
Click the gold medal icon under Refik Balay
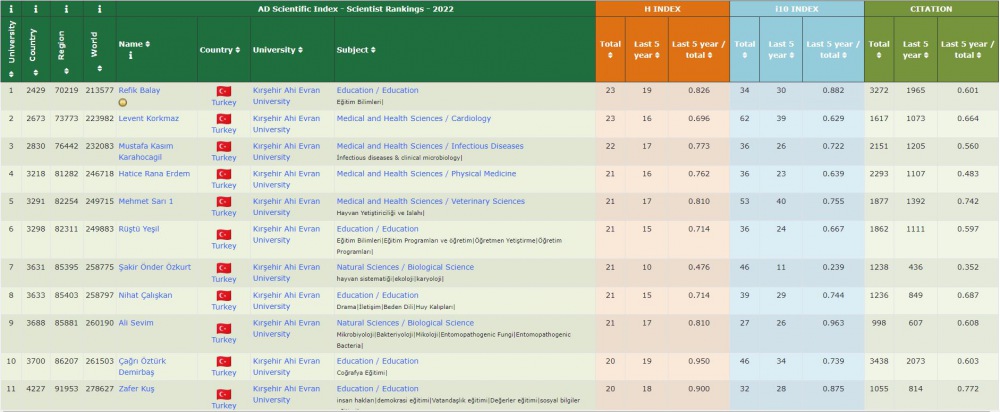[x=123, y=102]
